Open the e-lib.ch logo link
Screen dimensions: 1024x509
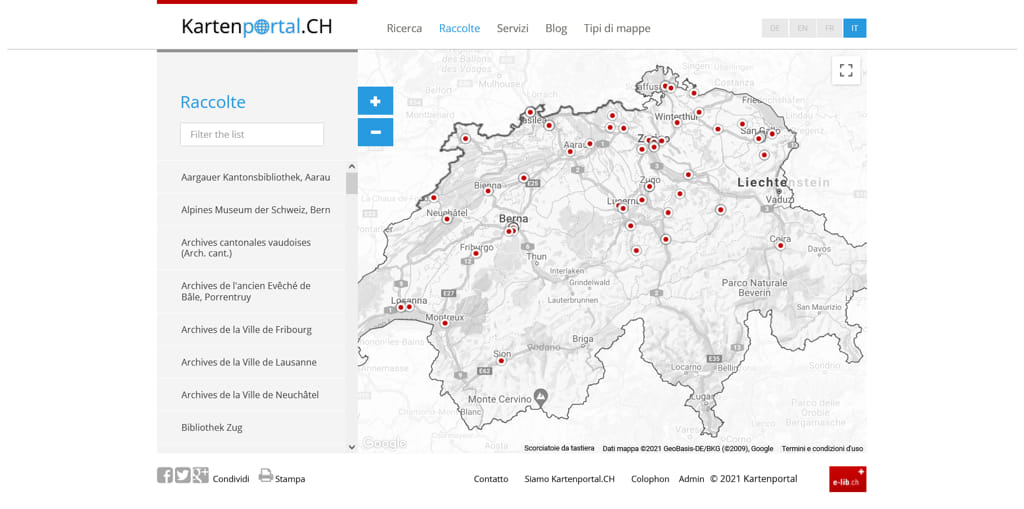point(848,479)
